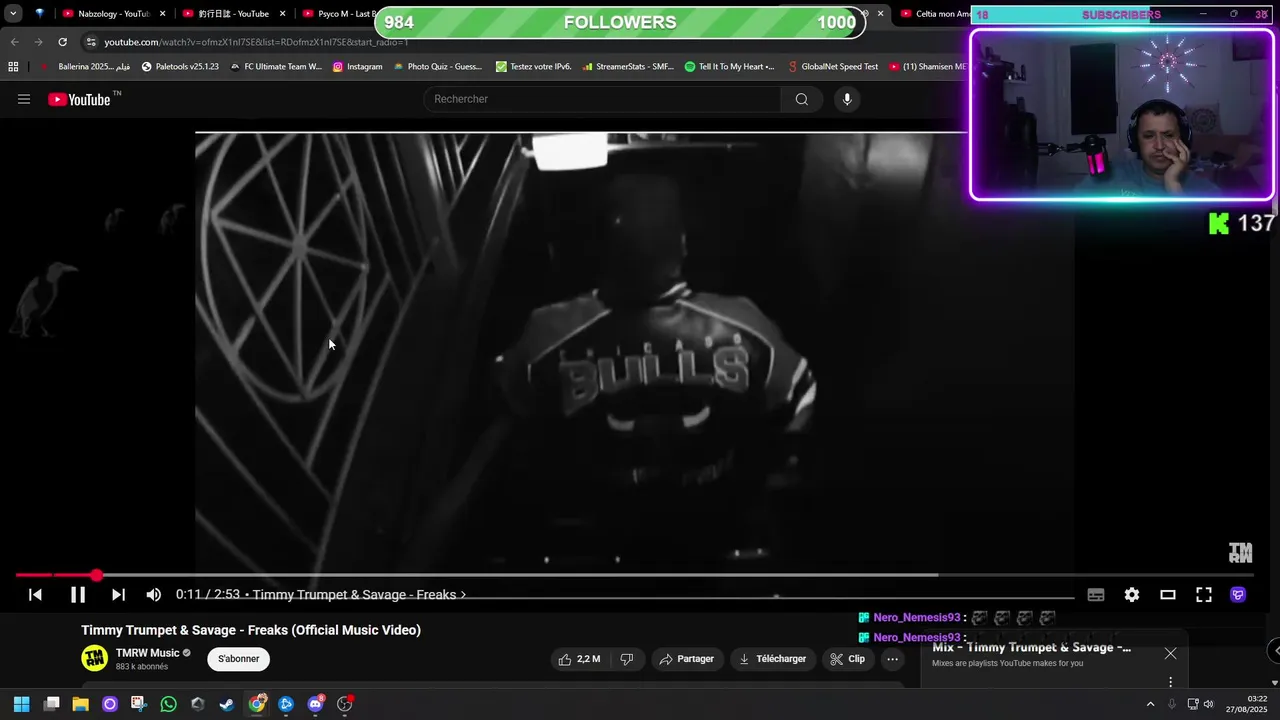Image resolution: width=1280 pixels, height=720 pixels.
Task: Switch to the Celtia mon Amour tab
Action: click(x=933, y=14)
